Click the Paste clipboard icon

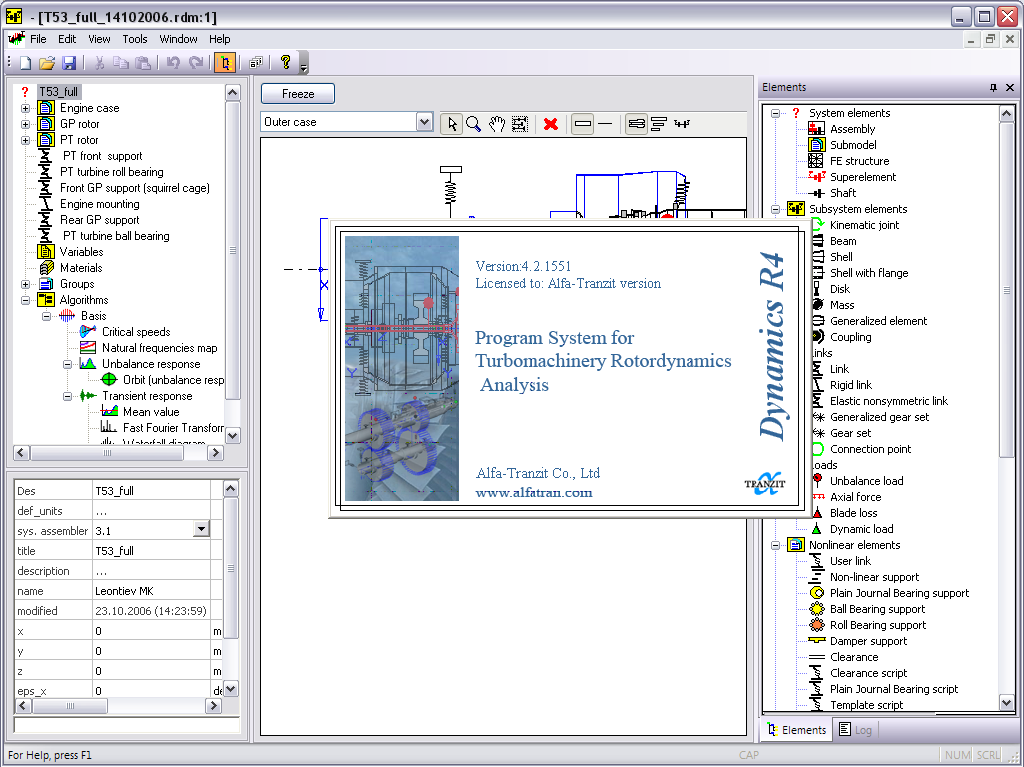[x=142, y=63]
